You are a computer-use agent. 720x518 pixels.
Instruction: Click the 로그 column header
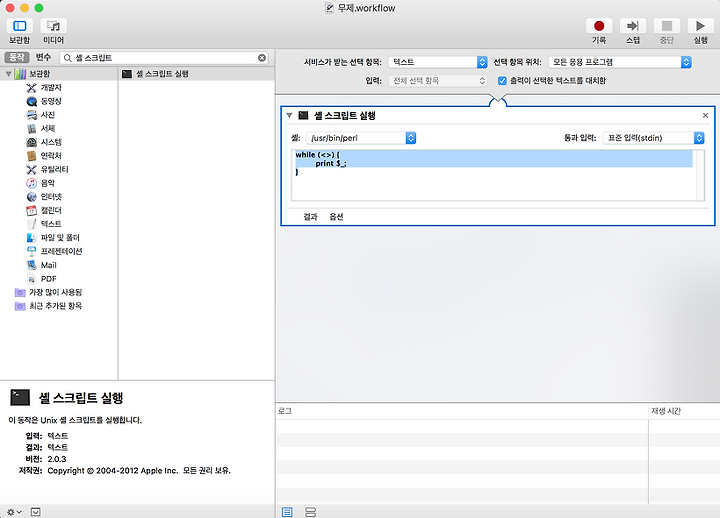click(x=461, y=411)
